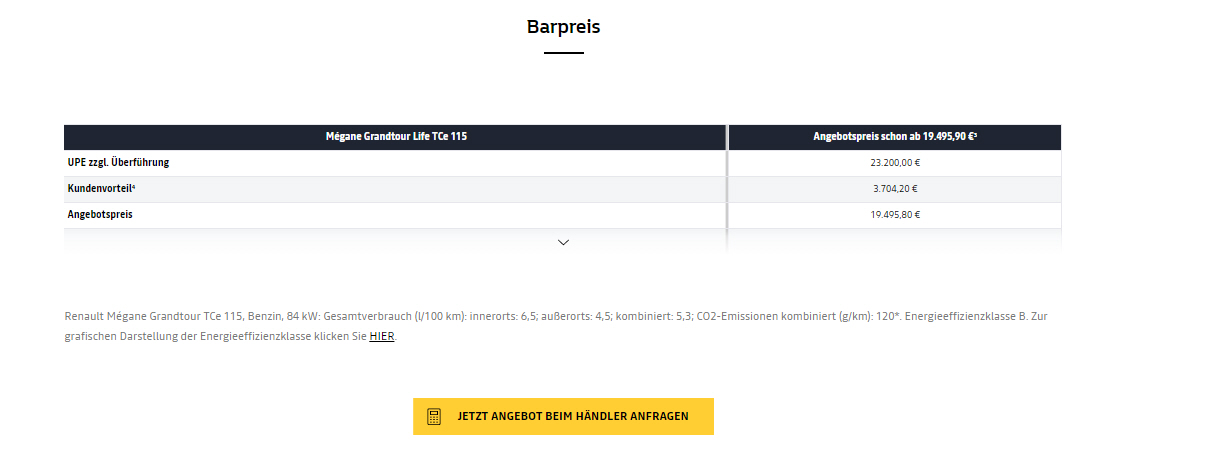1205x474 pixels.
Task: Select the Angebotspreis row label
Action: (x=100, y=215)
